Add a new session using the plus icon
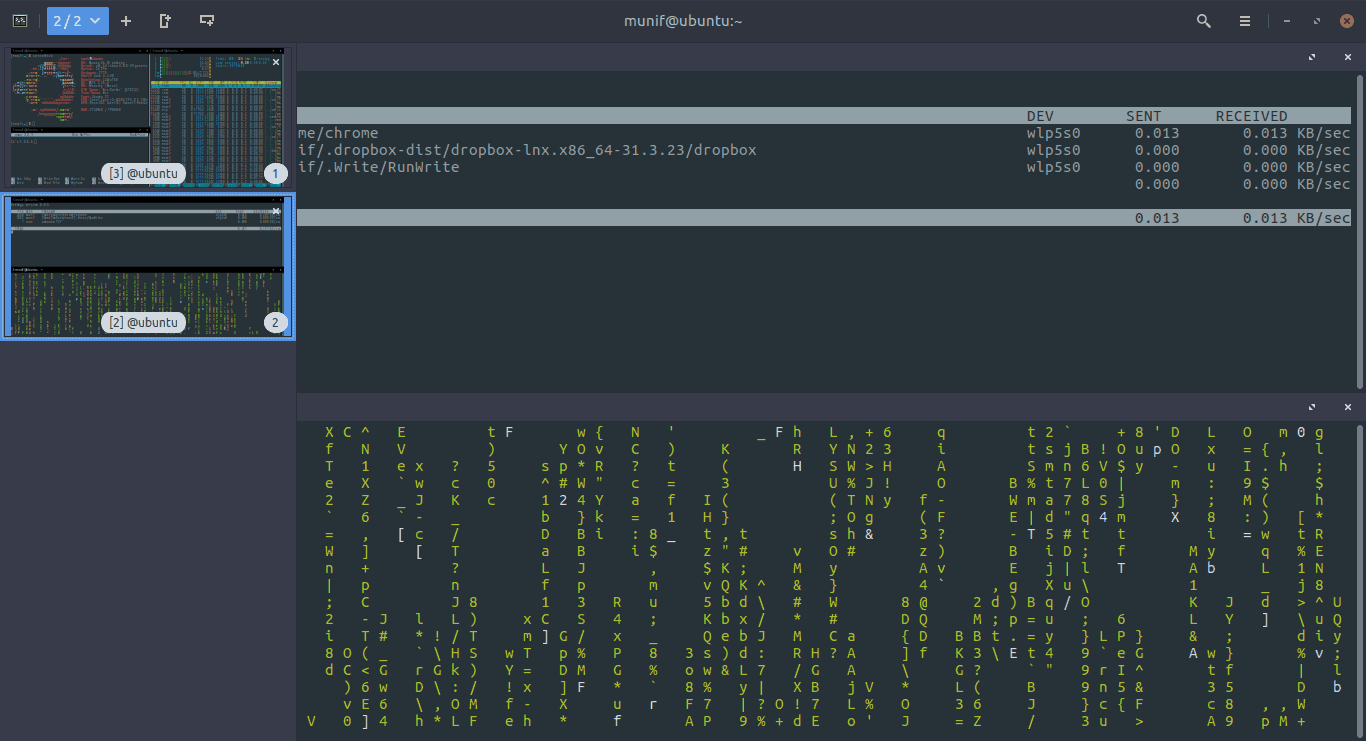The image size is (1366, 741). click(125, 20)
